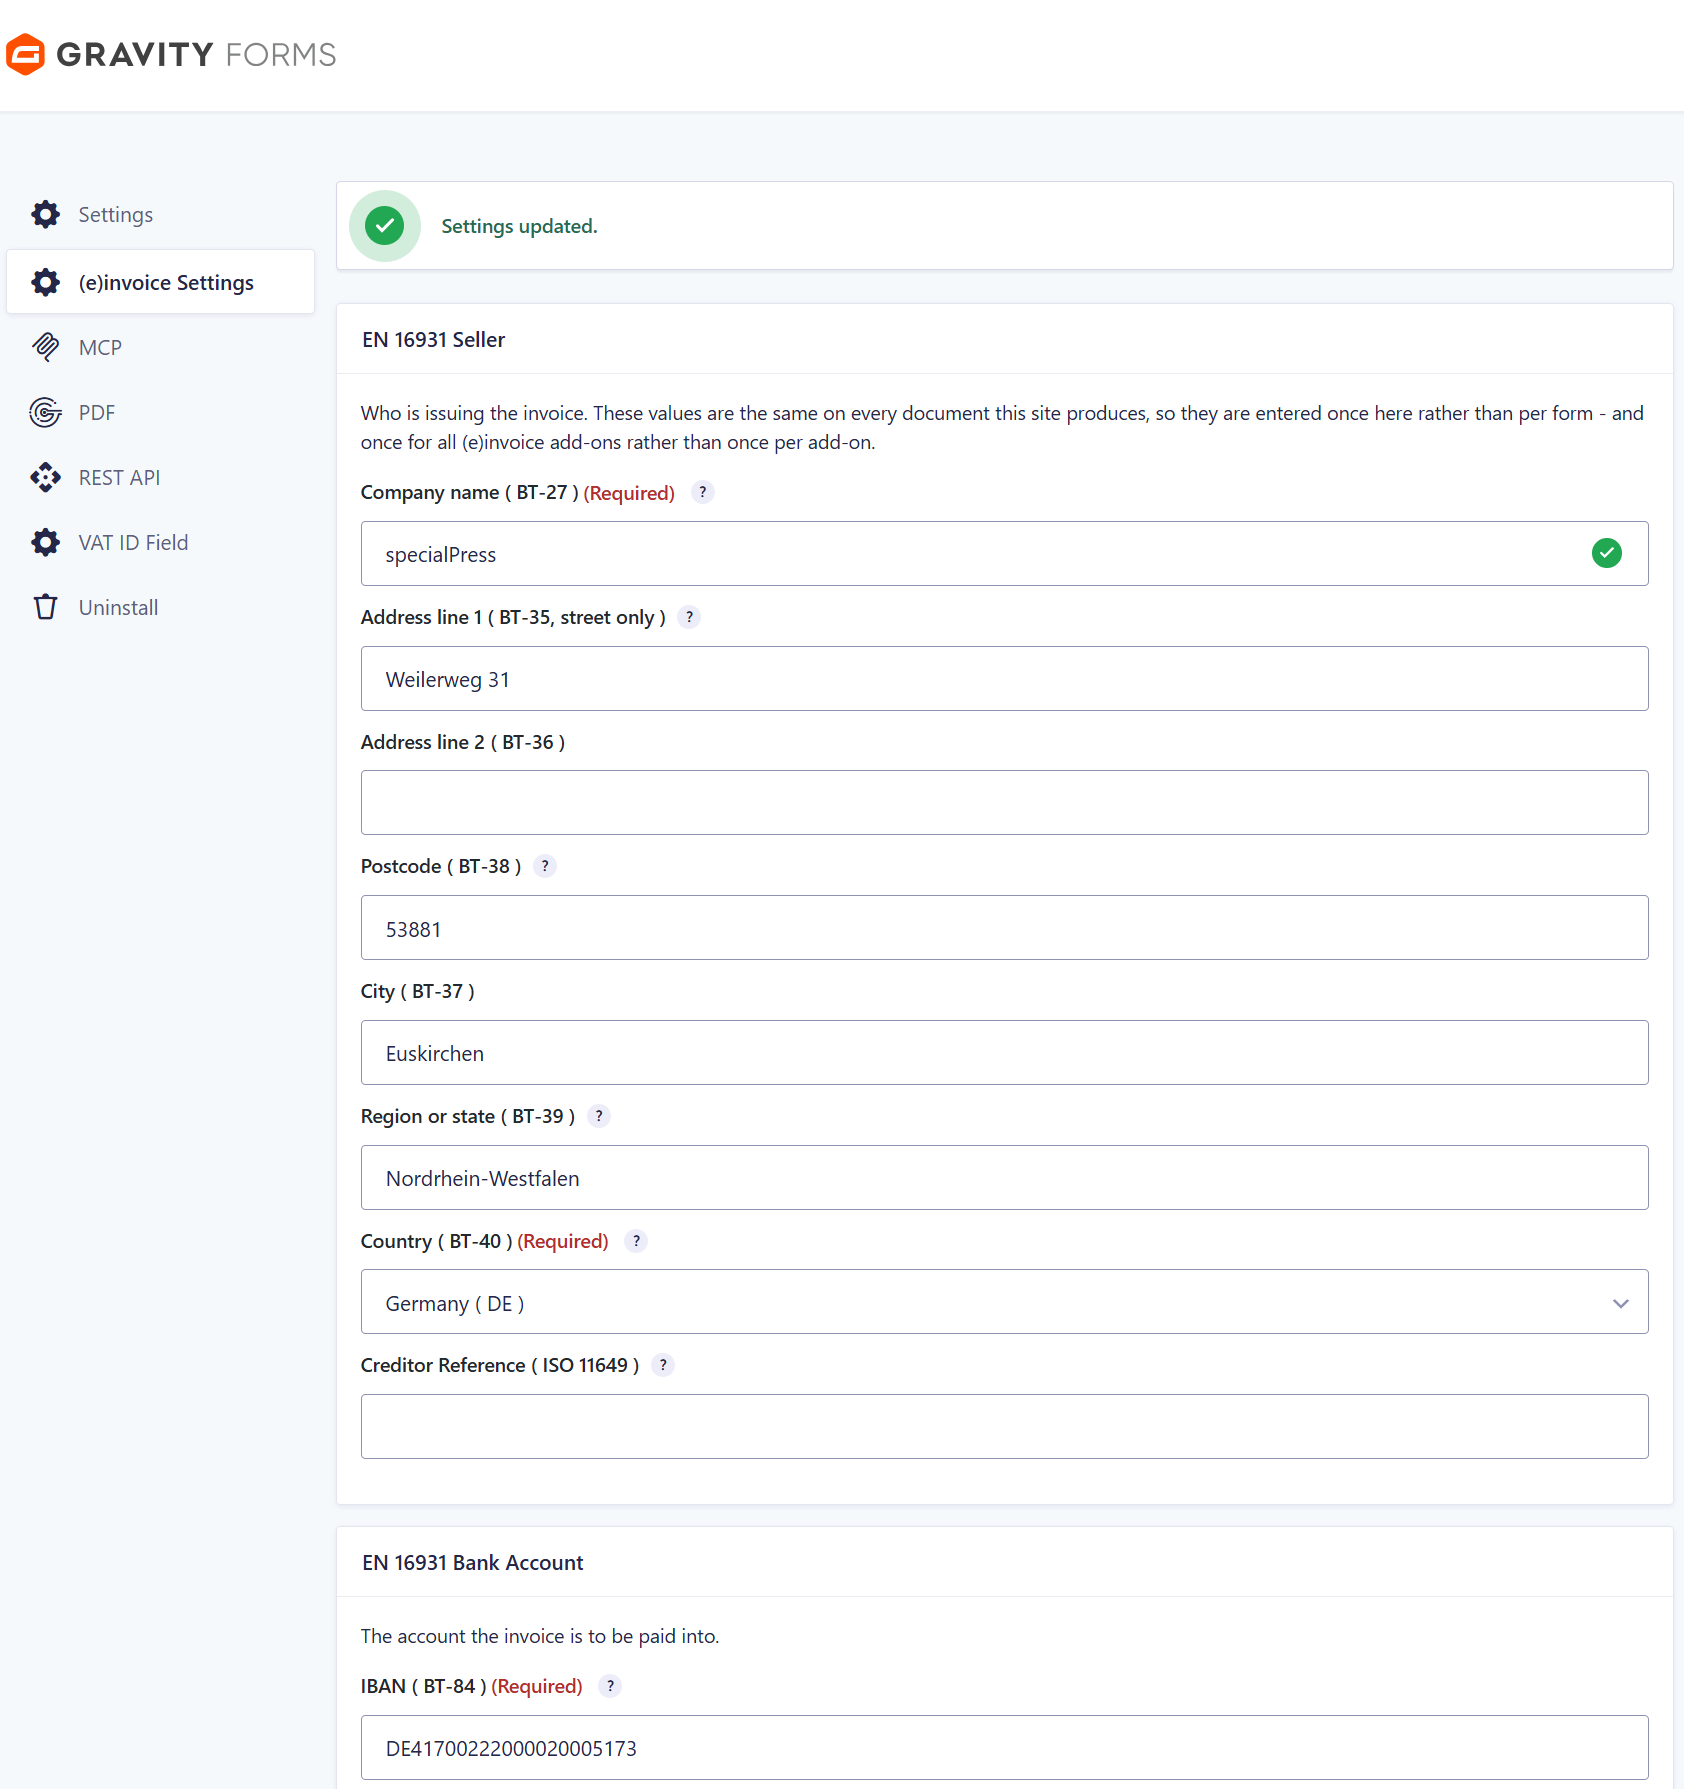1684x1789 pixels.
Task: Show help for IBAN BT-84
Action: point(610,1686)
